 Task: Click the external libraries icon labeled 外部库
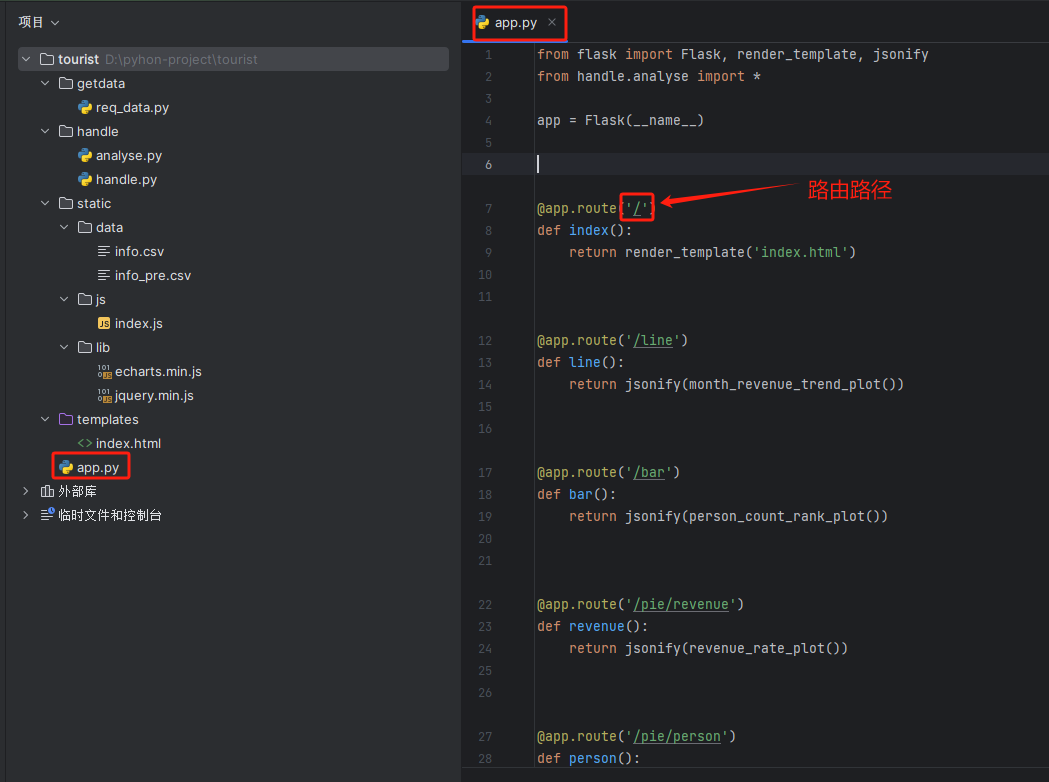(47, 492)
